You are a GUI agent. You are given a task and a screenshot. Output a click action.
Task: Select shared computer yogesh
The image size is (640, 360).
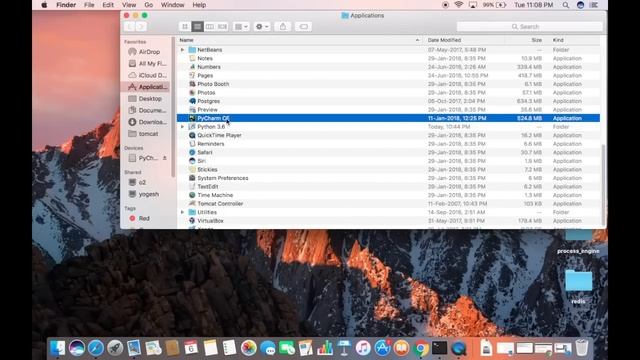pyautogui.click(x=145, y=194)
